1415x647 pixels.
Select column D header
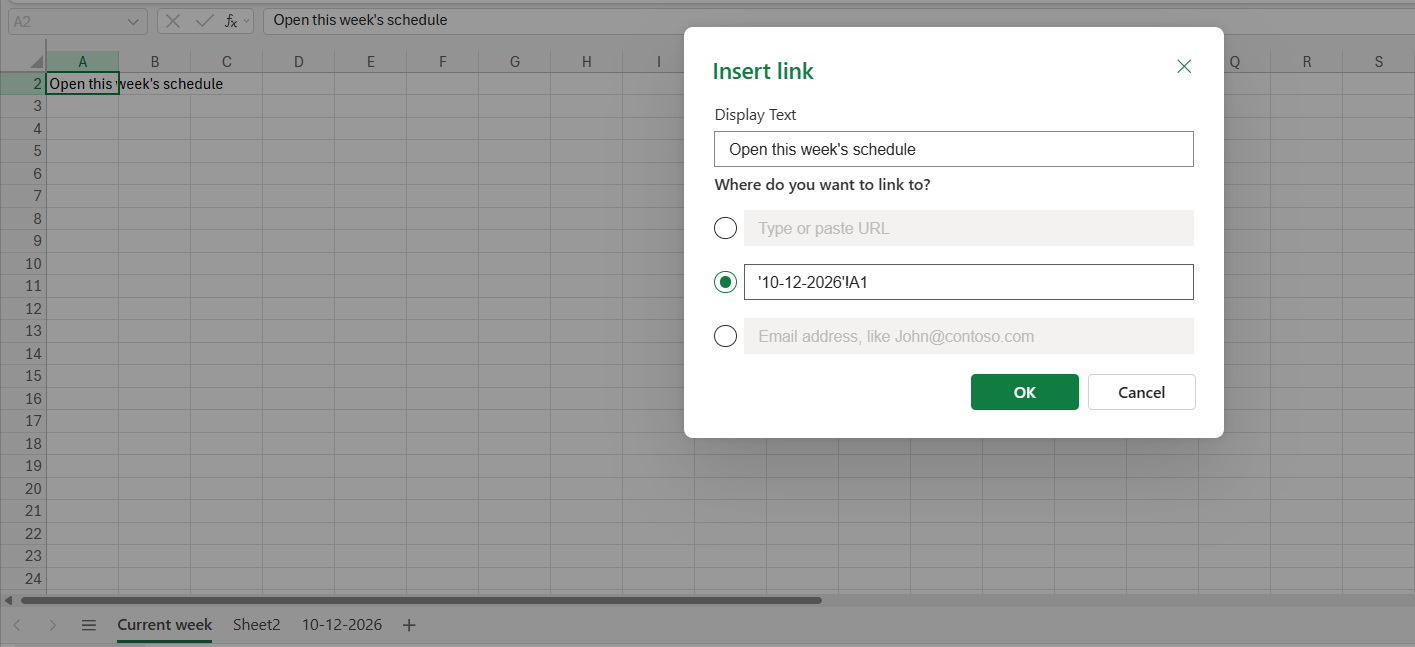[299, 62]
